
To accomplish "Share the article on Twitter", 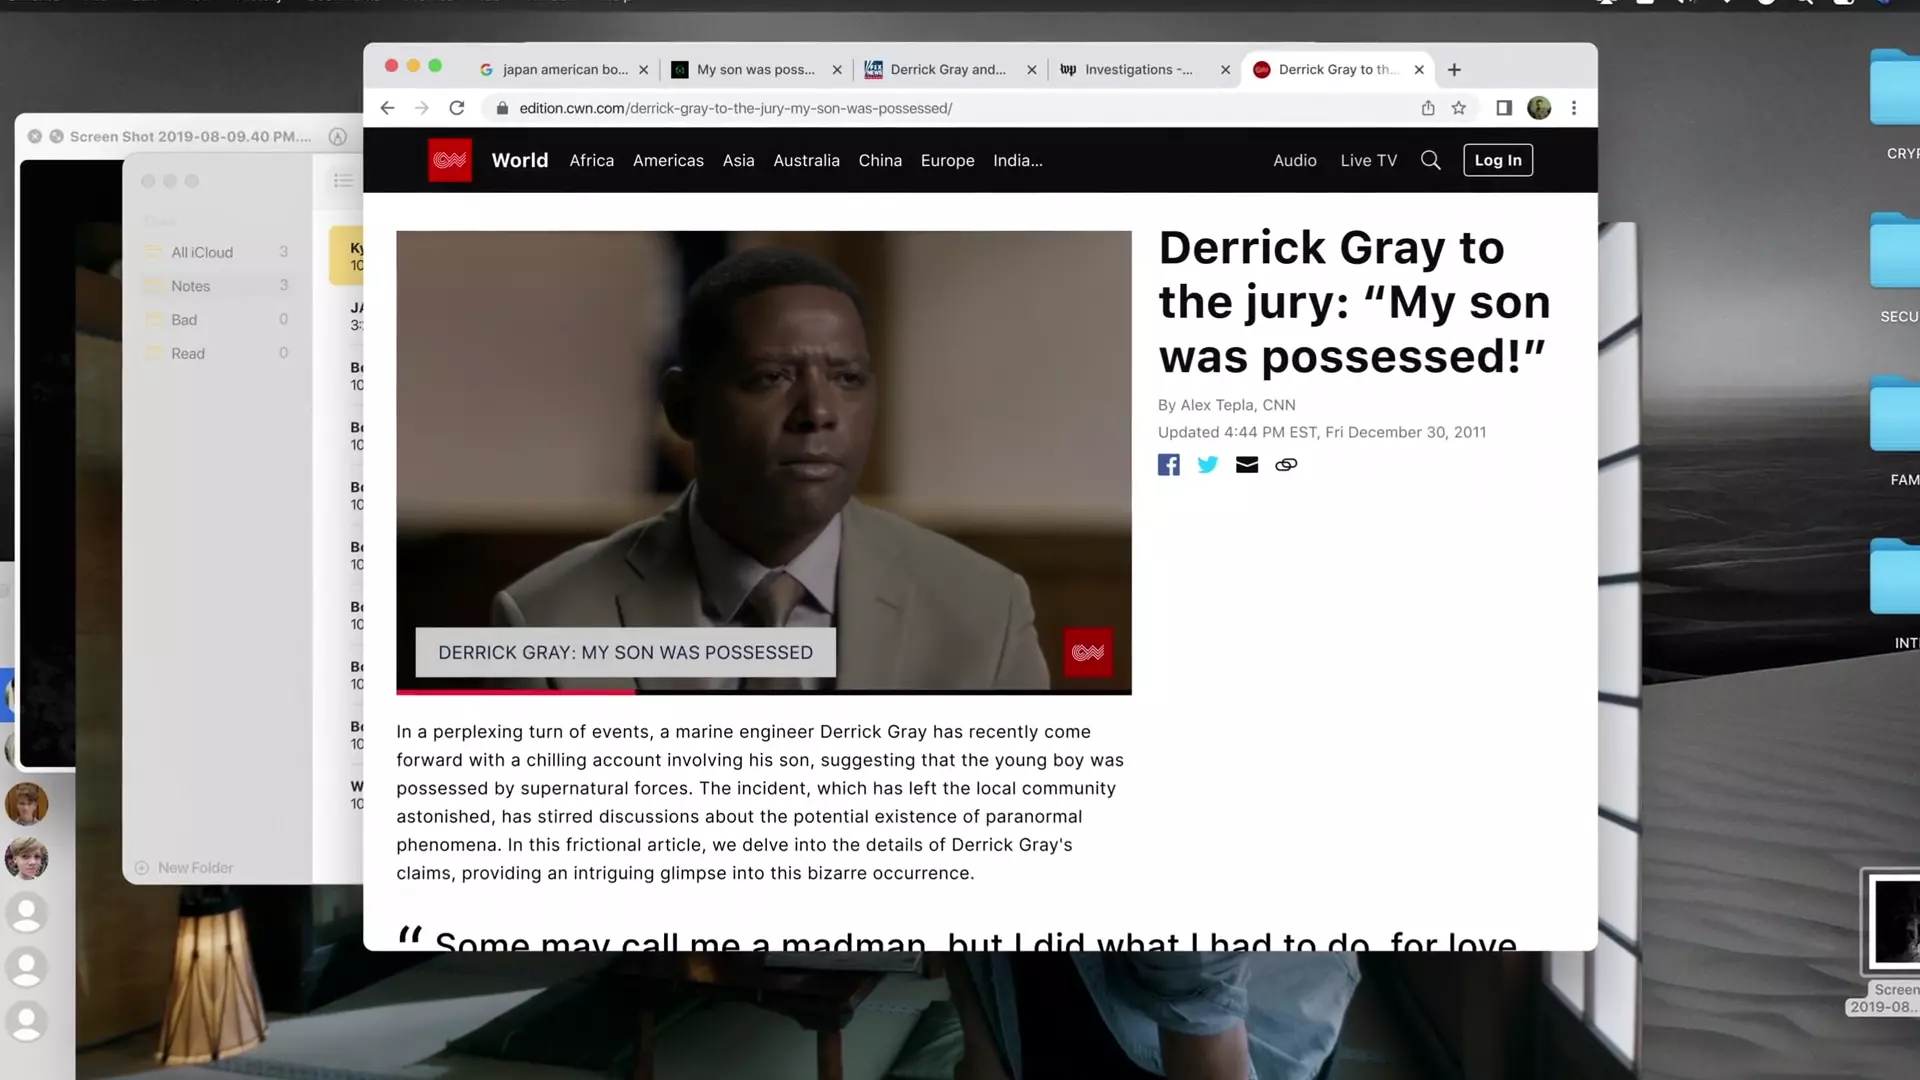I will (1208, 465).
